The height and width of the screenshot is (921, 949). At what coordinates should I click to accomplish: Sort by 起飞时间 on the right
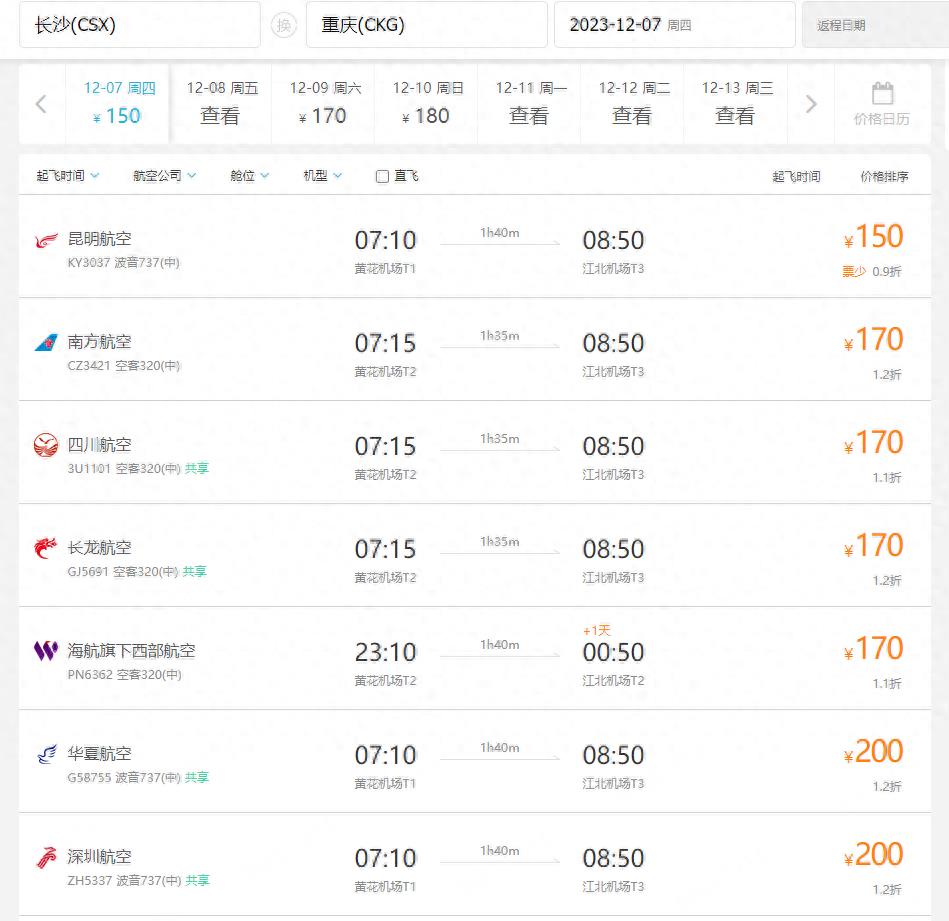click(796, 177)
